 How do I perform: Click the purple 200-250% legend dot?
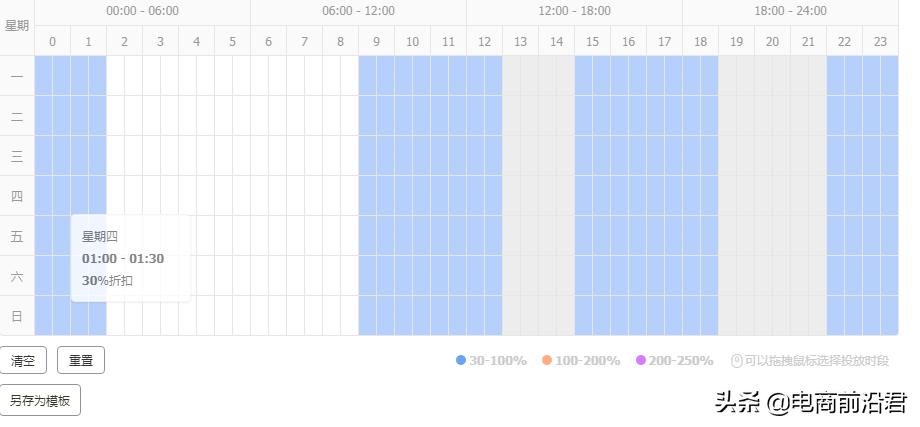[641, 360]
